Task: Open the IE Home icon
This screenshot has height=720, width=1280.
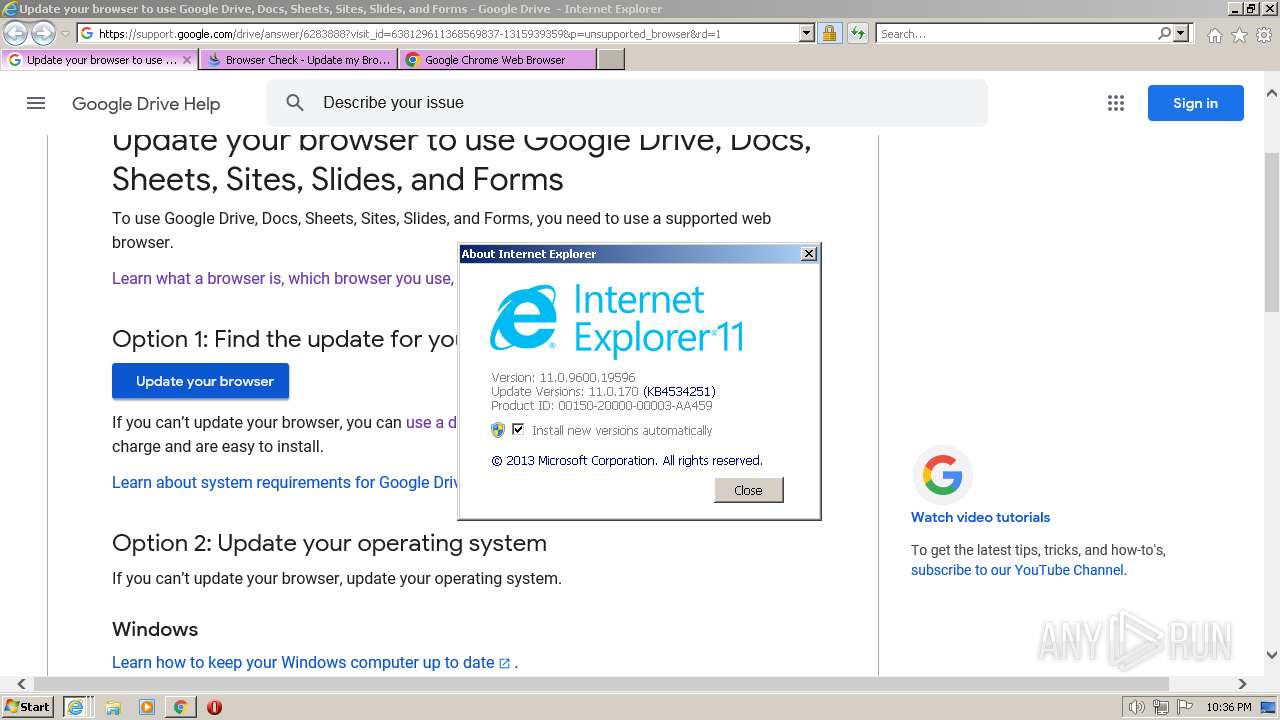Action: [x=1214, y=35]
